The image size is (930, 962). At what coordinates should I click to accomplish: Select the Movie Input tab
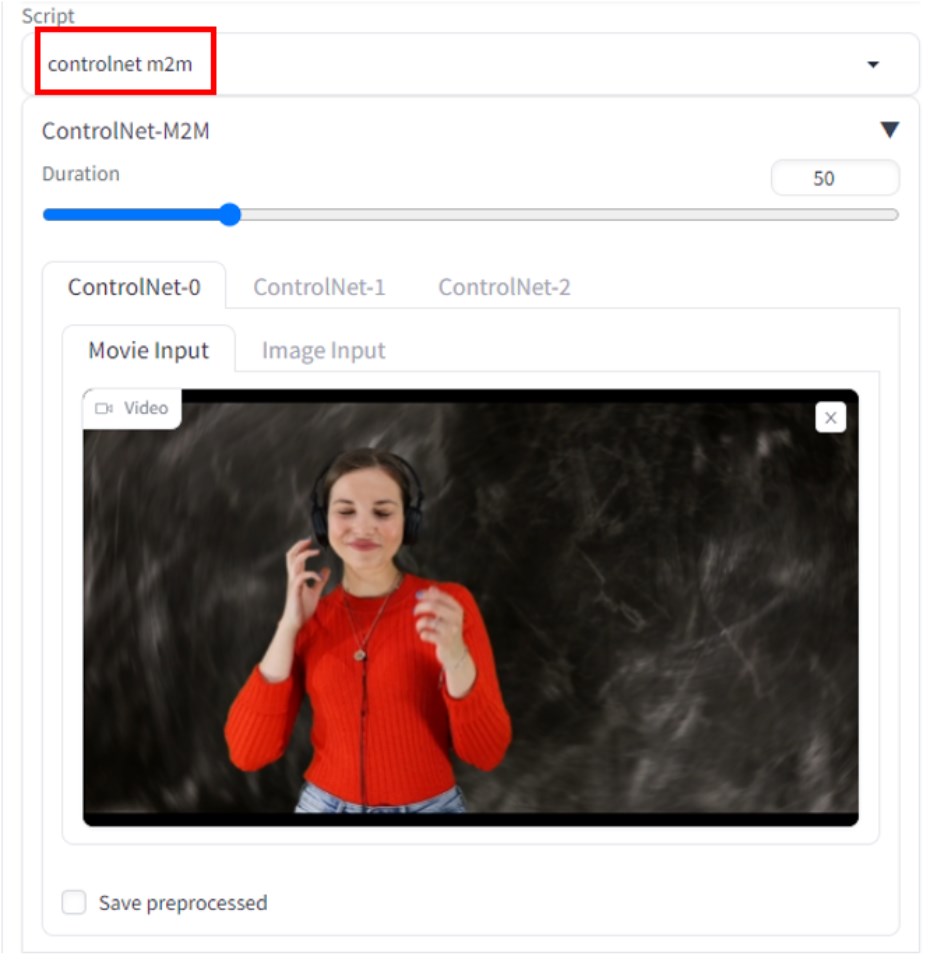click(148, 350)
